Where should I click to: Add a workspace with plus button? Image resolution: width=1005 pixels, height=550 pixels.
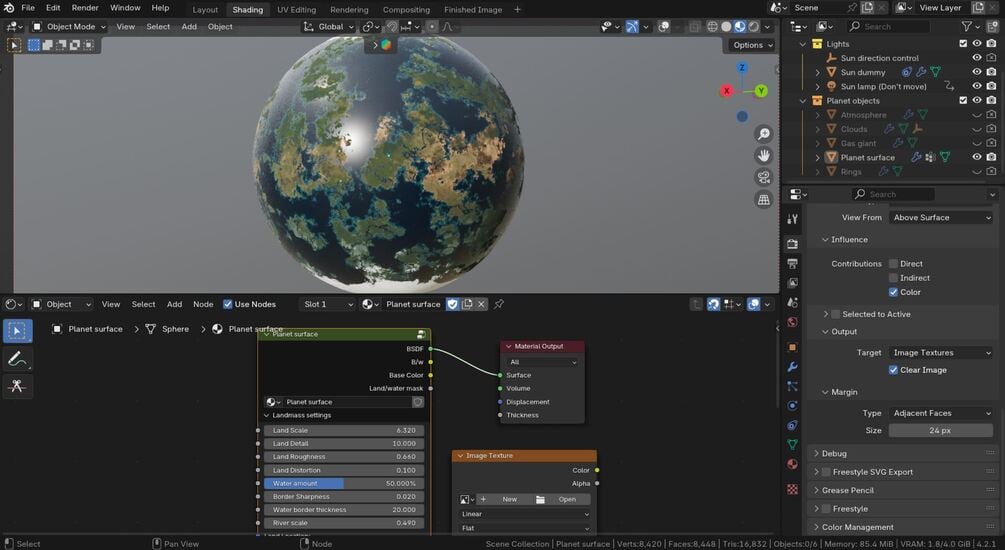[517, 10]
